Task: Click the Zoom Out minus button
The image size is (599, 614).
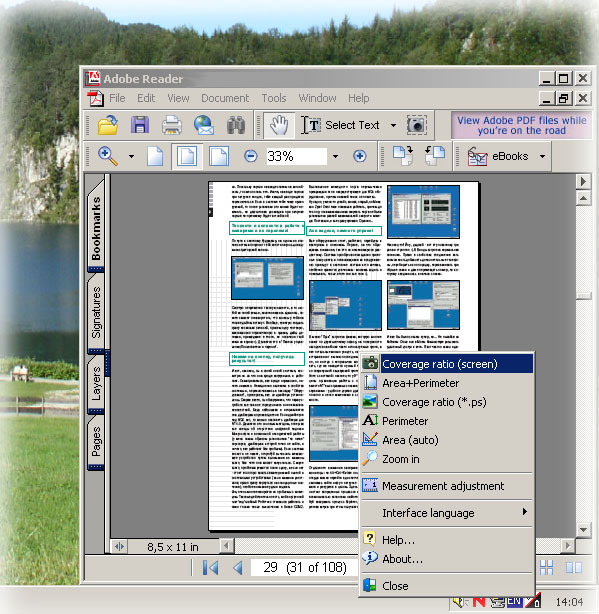Action: (251, 156)
